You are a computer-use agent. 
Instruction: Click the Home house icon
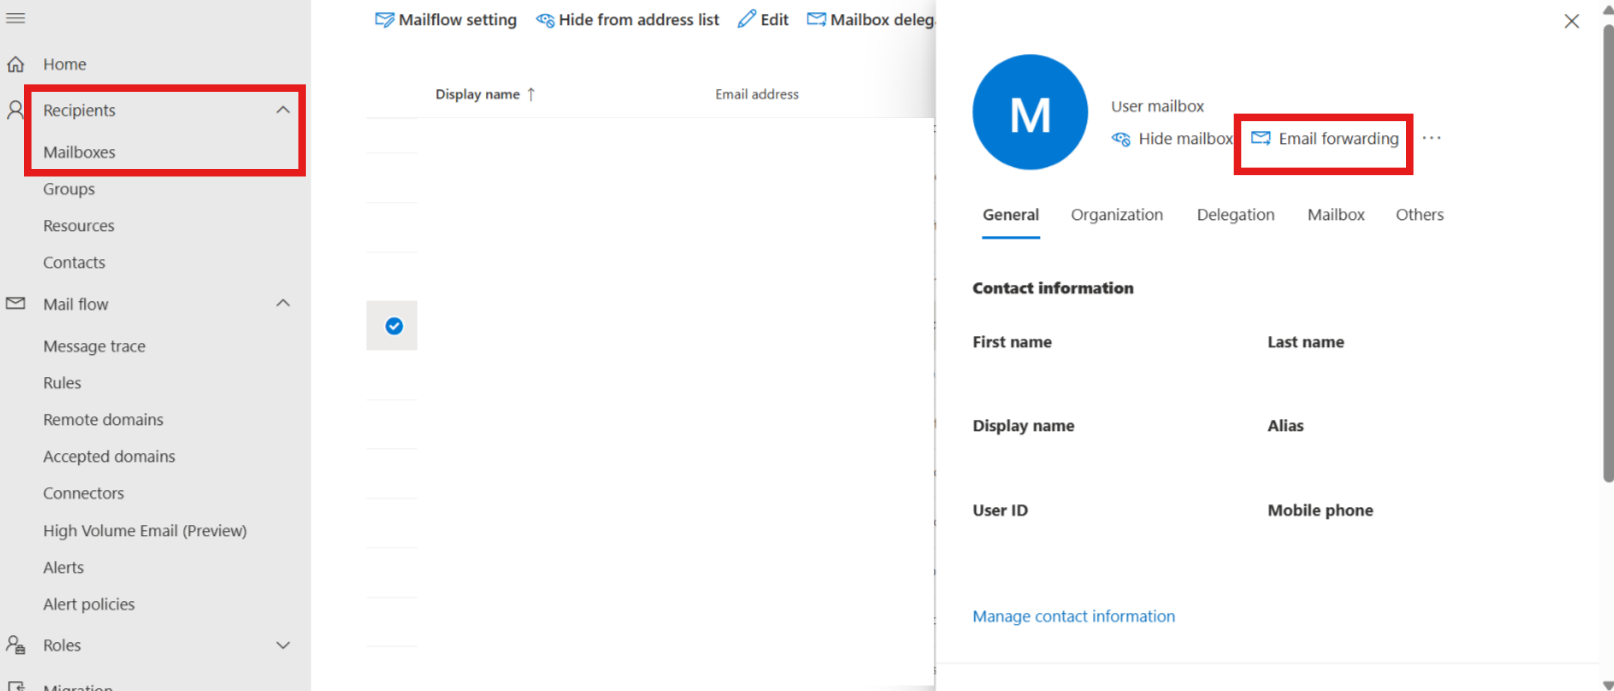pos(16,64)
